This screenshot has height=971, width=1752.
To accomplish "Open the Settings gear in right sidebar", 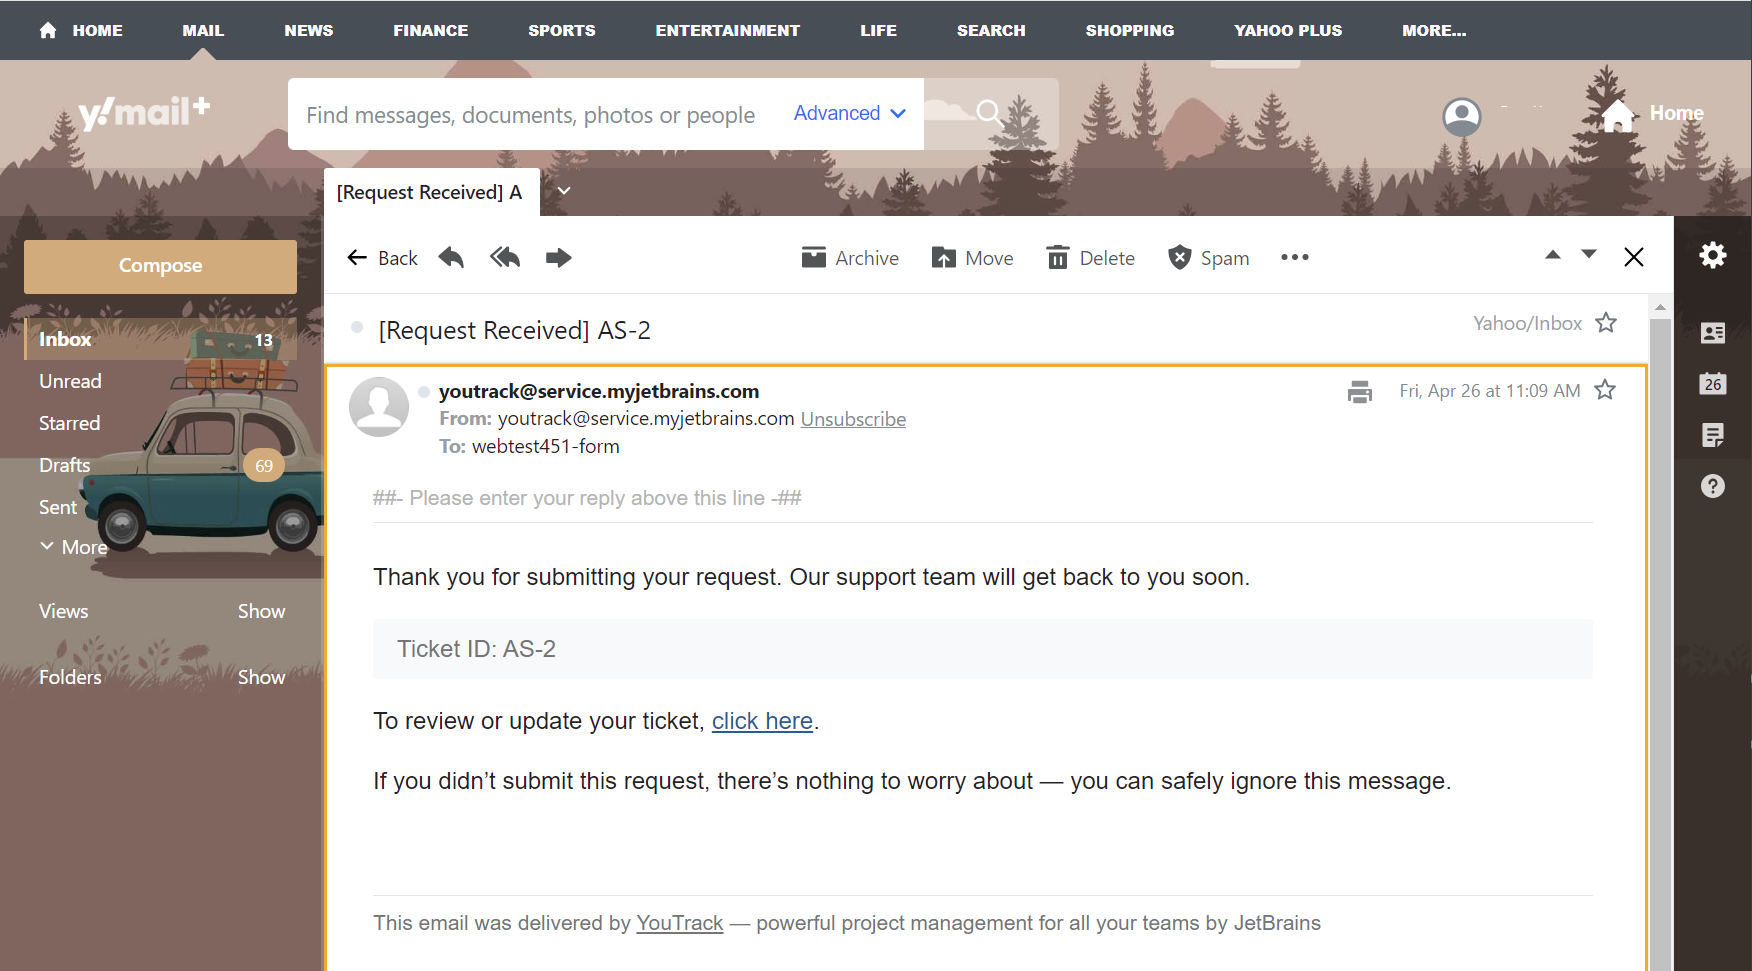I will tap(1712, 256).
